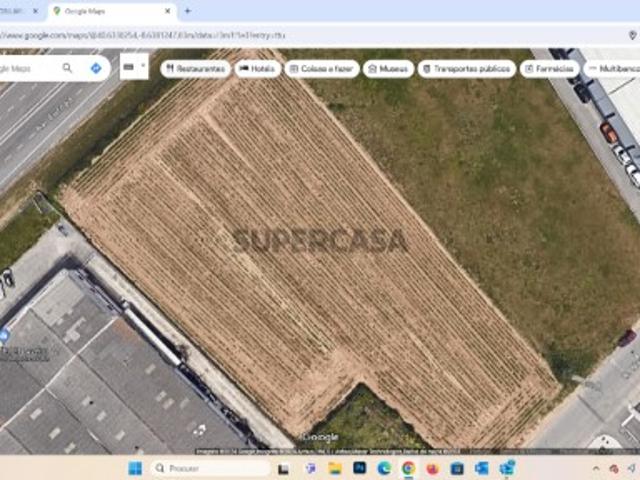Open Photoshop from the taskbar
The width and height of the screenshot is (640, 480).
pyautogui.click(x=359, y=468)
